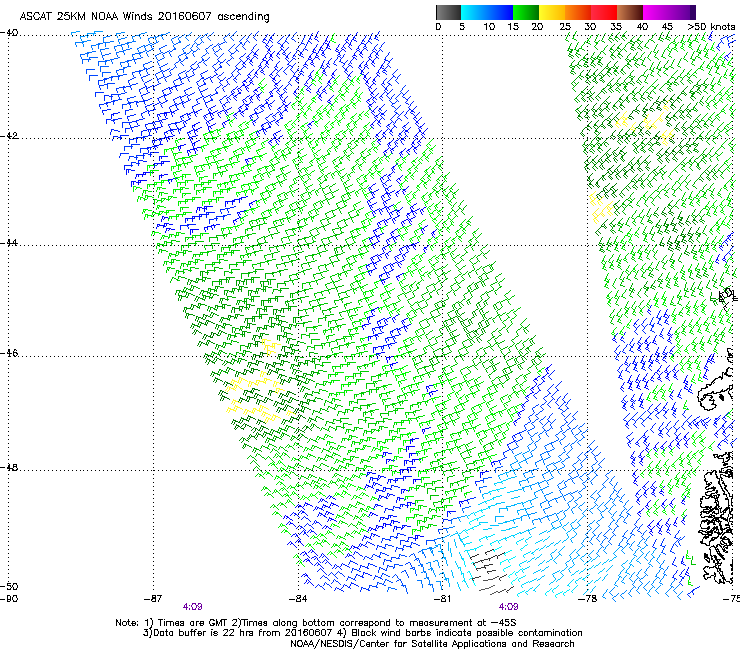Click the '-46' latitude label

[9, 353]
